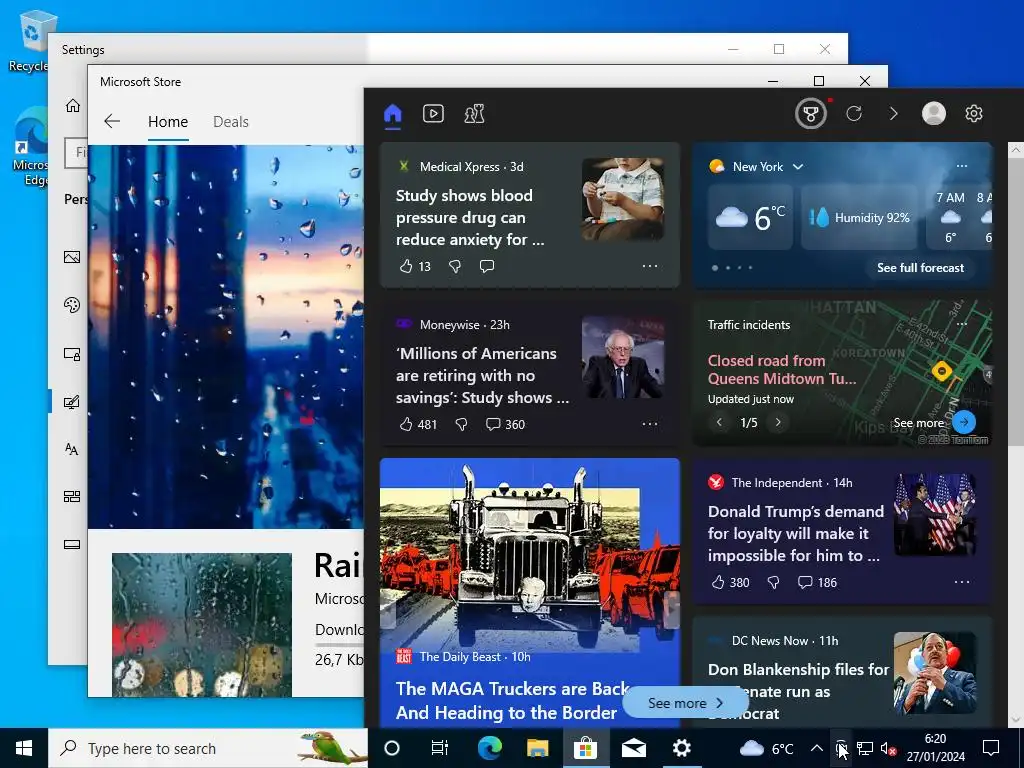1024x768 pixels.
Task: Go to next traffic incident
Action: (x=778, y=423)
